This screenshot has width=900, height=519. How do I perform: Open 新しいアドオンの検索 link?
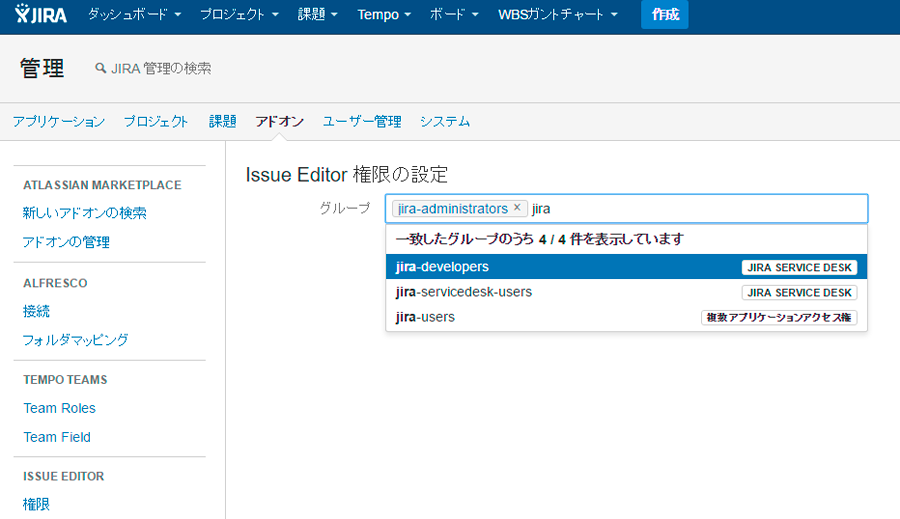point(84,213)
